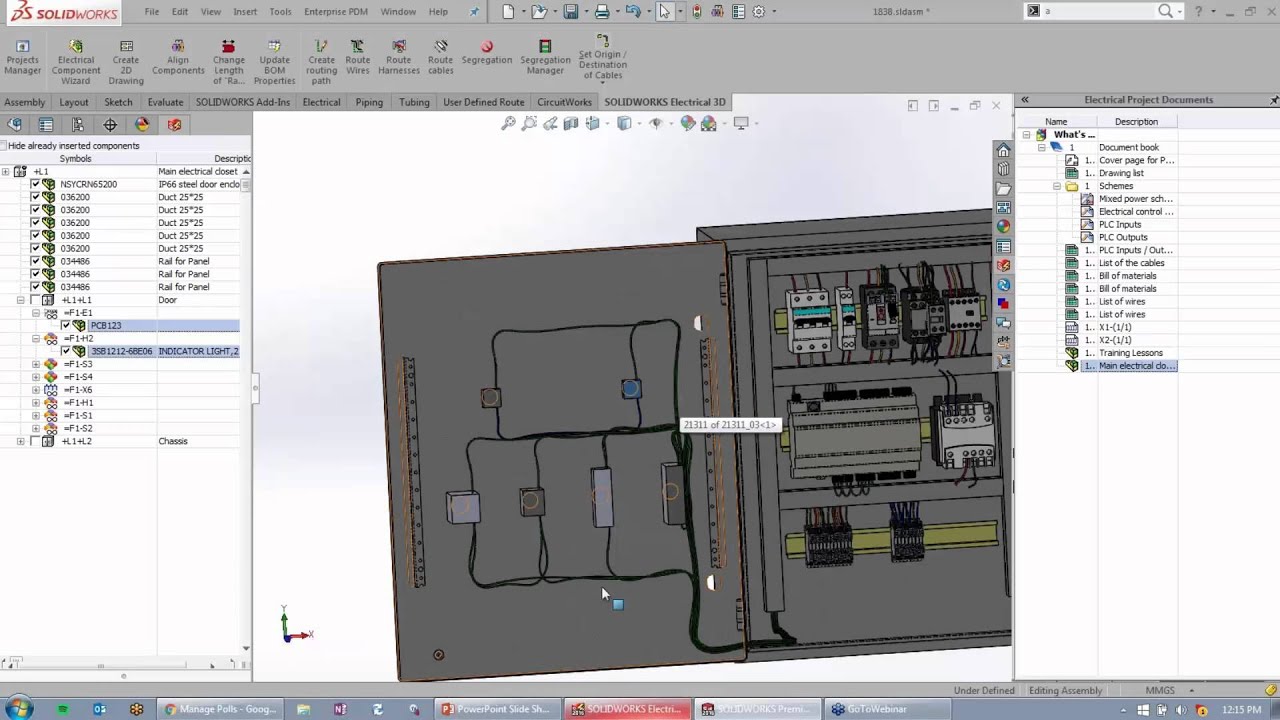Screen dimensions: 1280x720
Task: Open the DisplayManager color ball tab in left panel
Action: [x=142, y=125]
